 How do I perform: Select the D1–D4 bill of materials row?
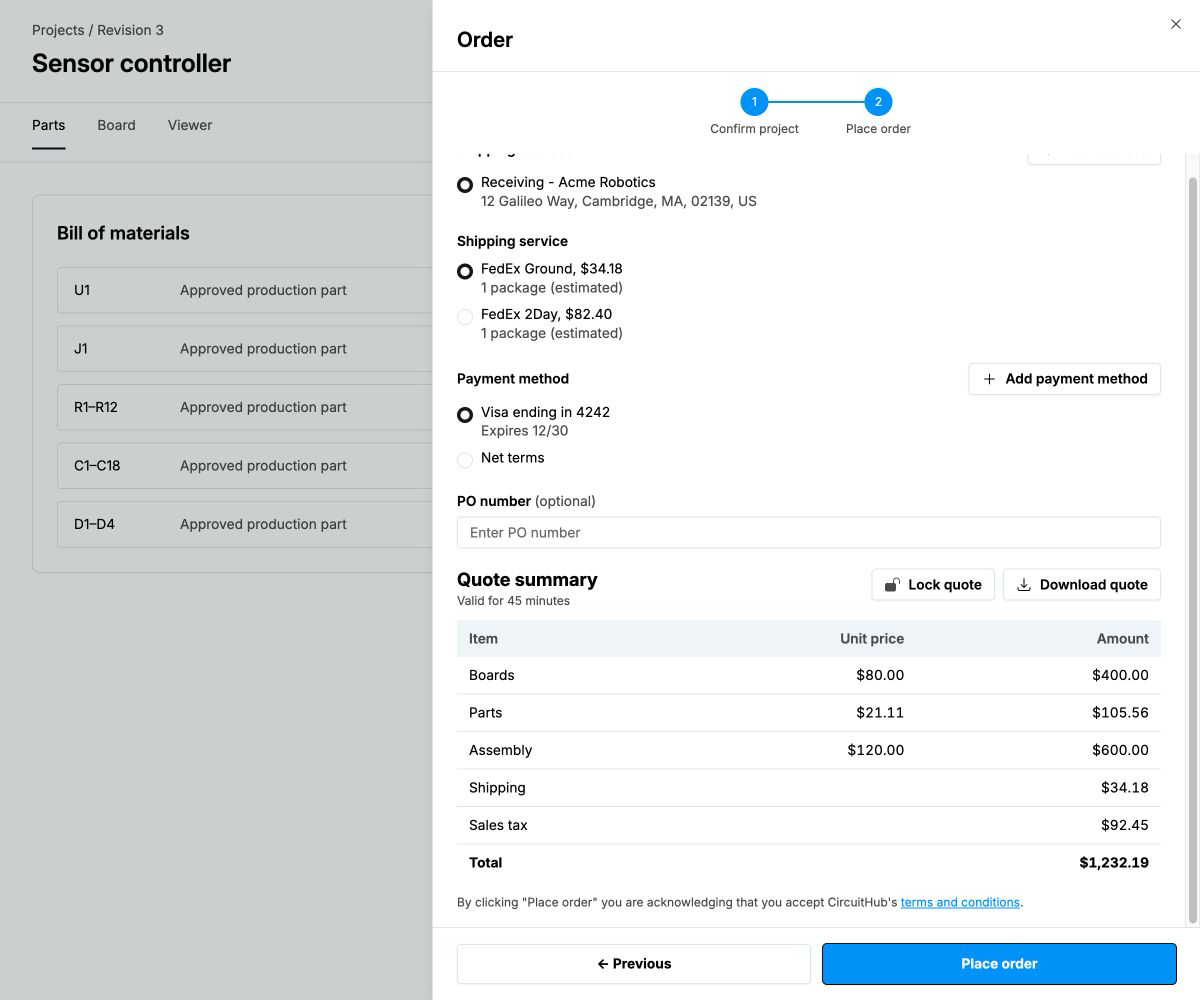click(x=245, y=524)
